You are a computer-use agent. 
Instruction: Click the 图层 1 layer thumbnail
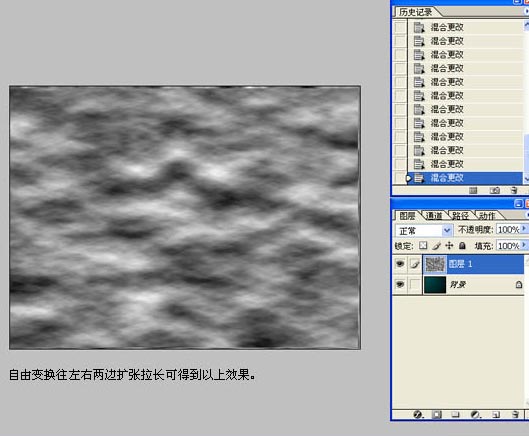coord(435,264)
